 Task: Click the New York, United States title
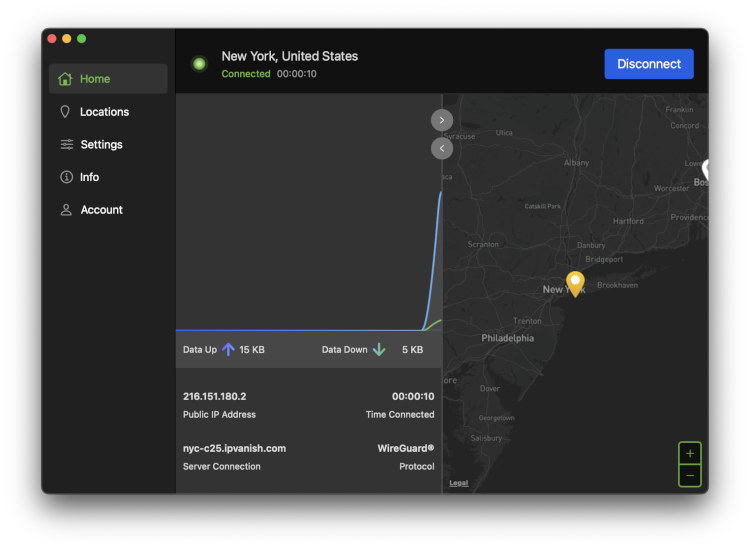289,56
